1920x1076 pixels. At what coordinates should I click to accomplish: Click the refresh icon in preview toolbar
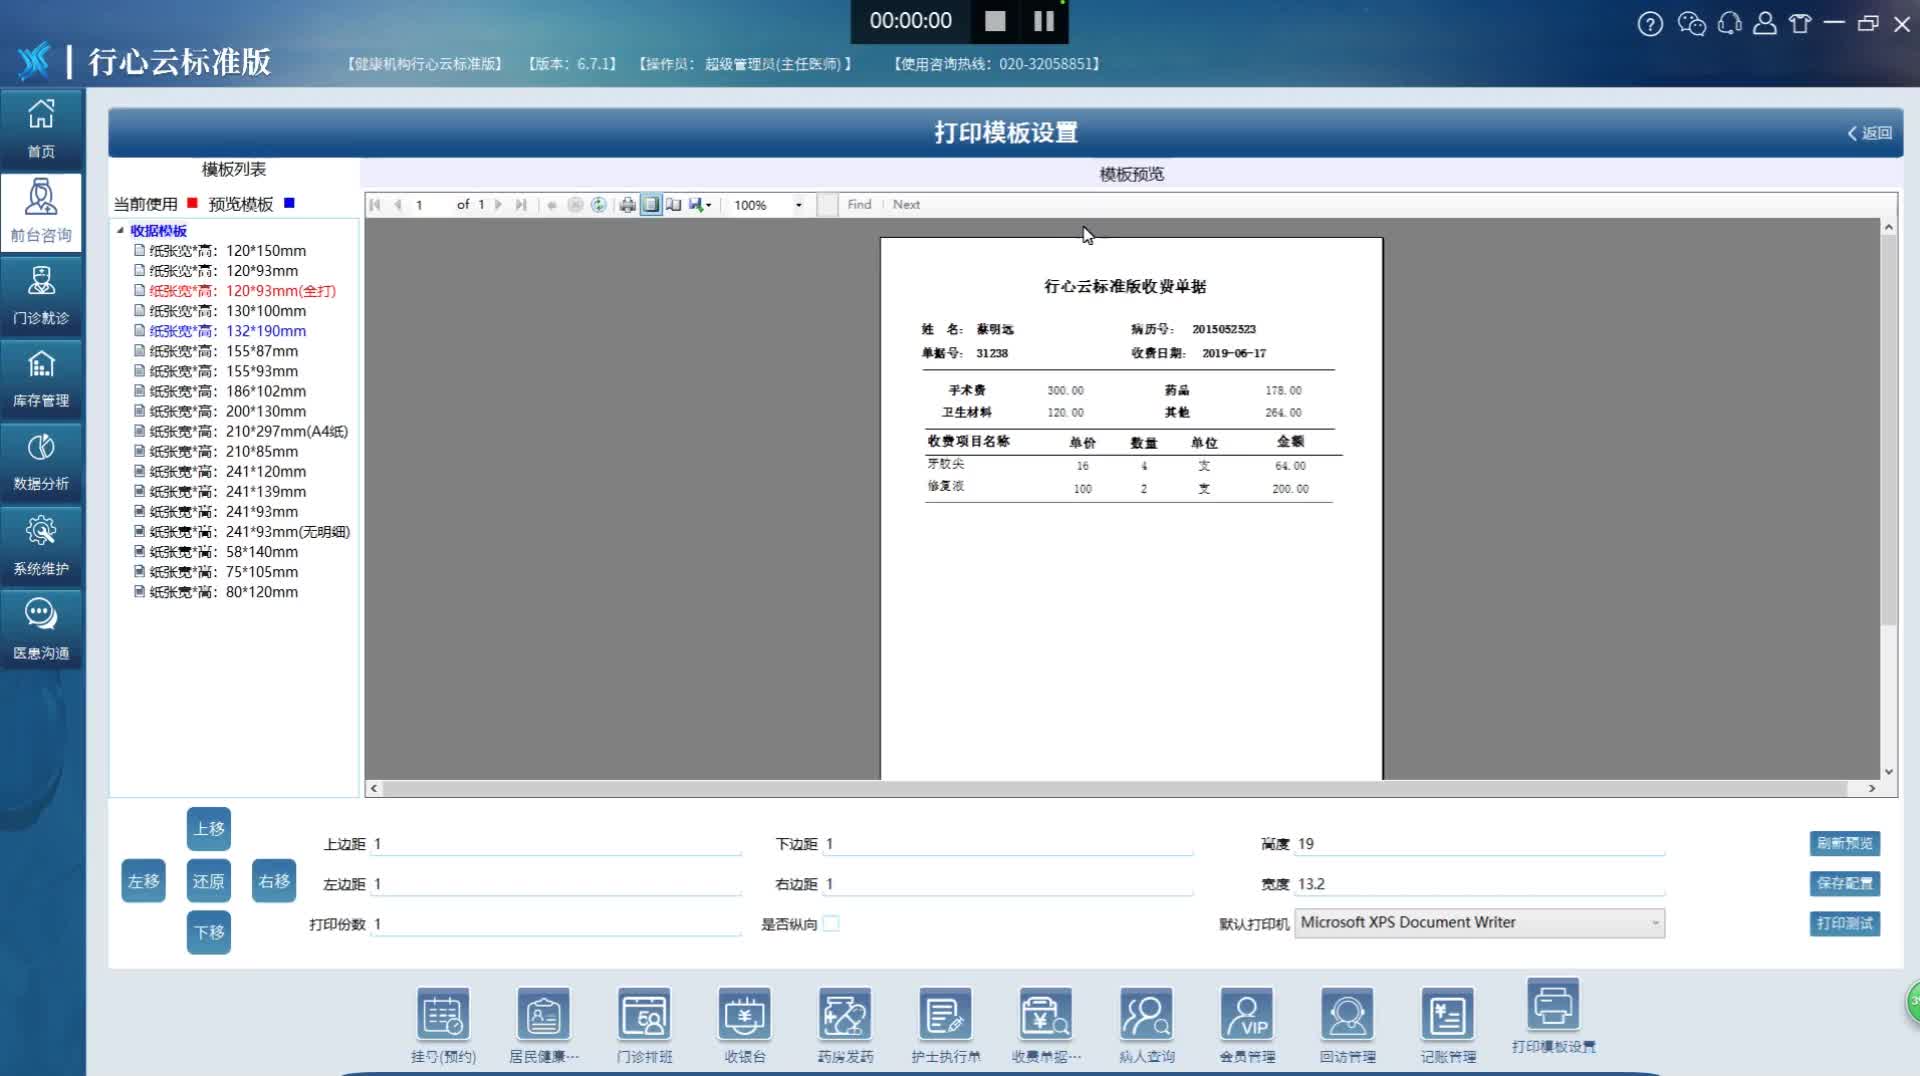click(598, 205)
